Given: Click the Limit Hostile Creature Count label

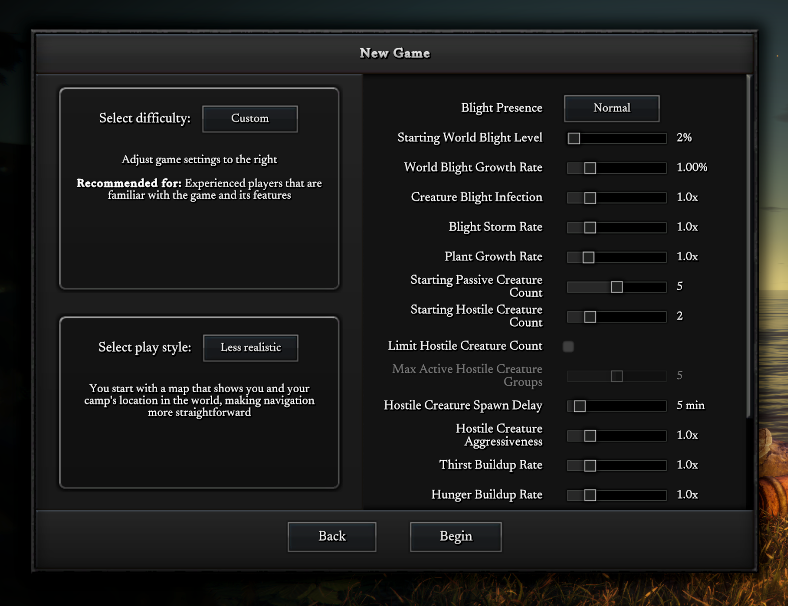Looking at the screenshot, I should pos(465,346).
